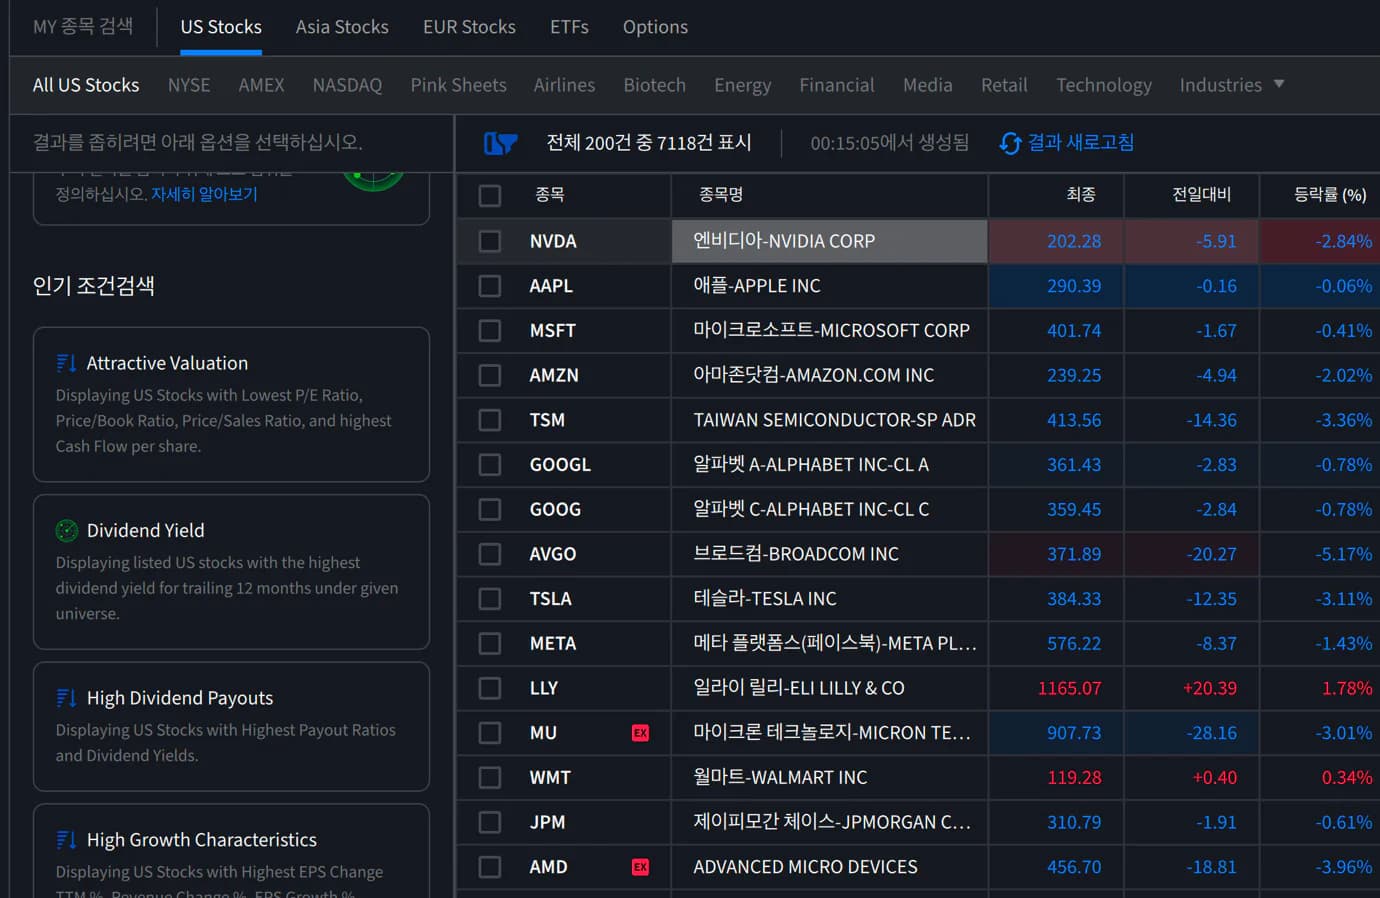This screenshot has width=1380, height=898.
Task: Show Pink Sheets stocks
Action: (458, 85)
